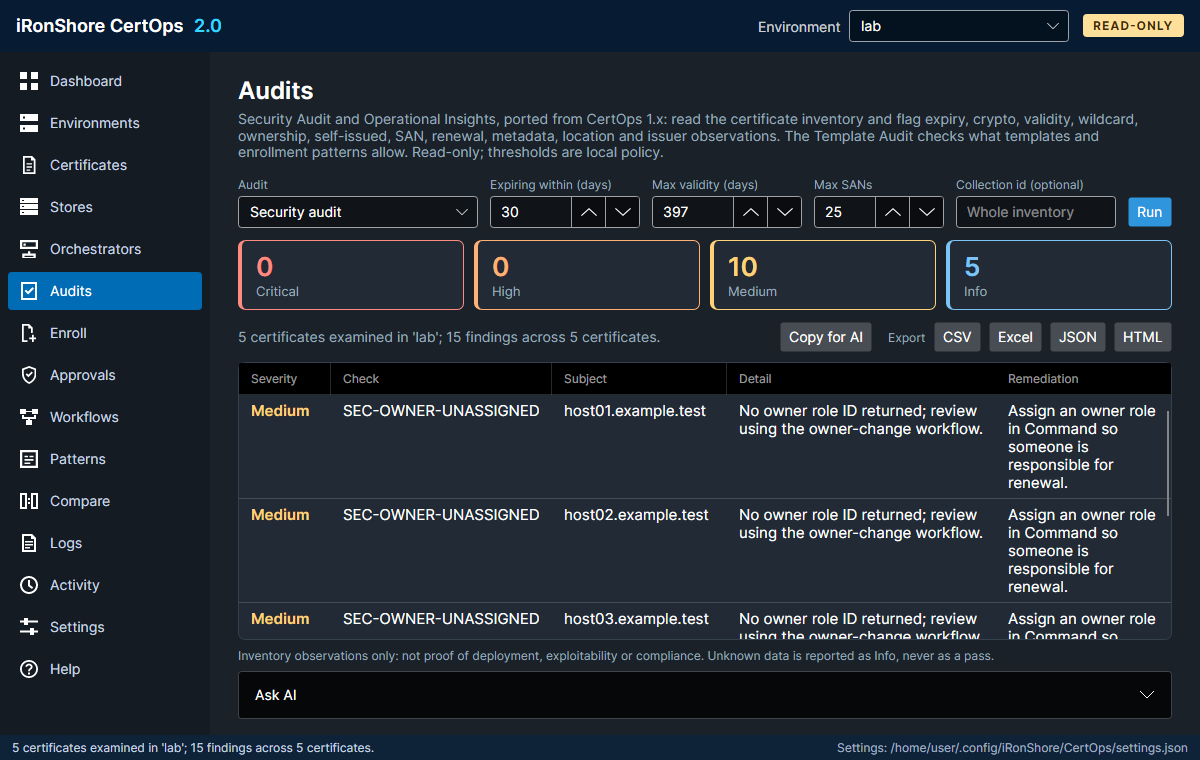Click the Environments server icon
This screenshot has width=1200, height=760.
click(x=29, y=123)
